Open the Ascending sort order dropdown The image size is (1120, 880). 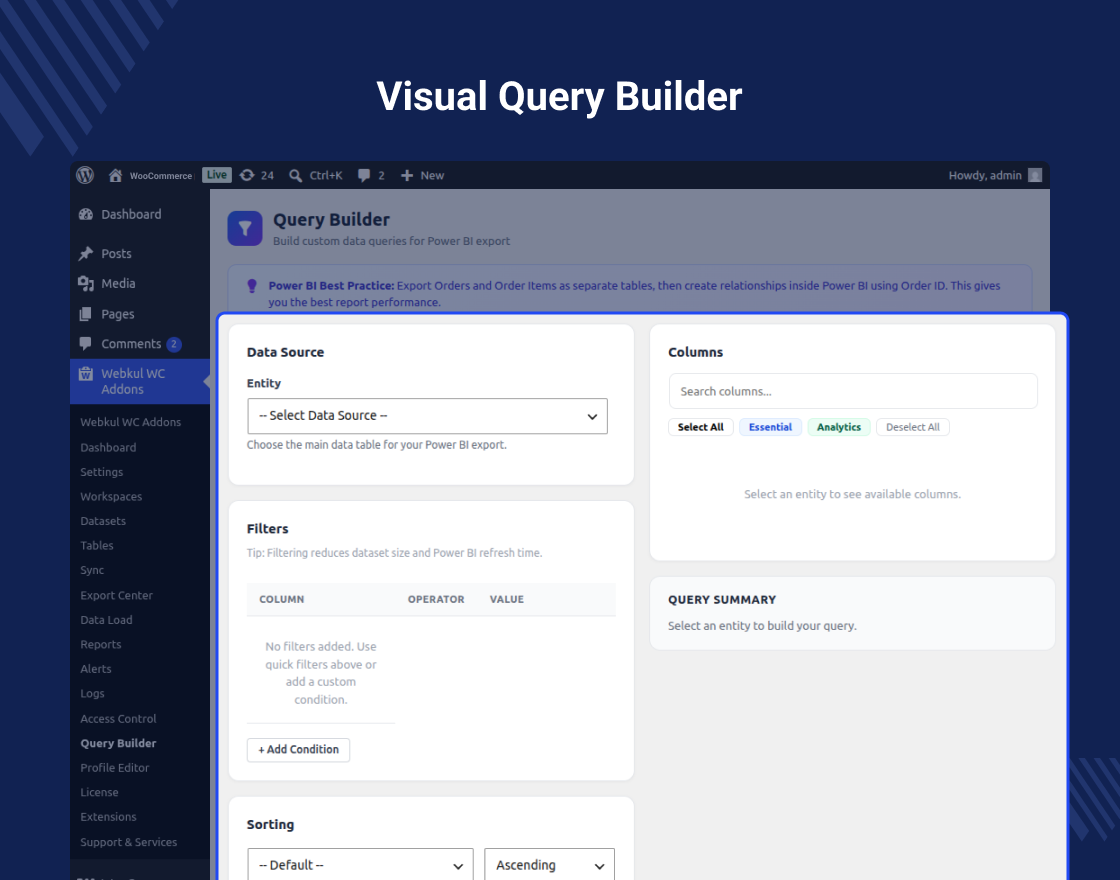(x=549, y=864)
